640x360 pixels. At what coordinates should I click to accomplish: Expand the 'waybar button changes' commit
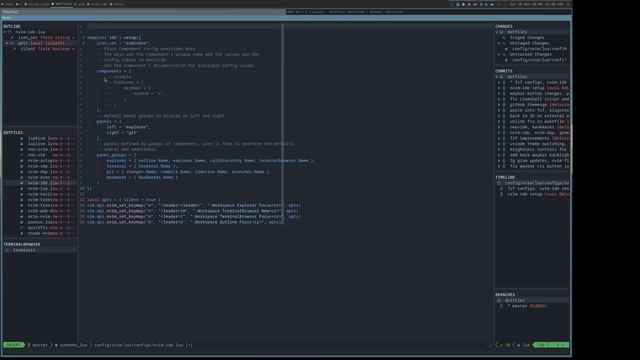498,93
